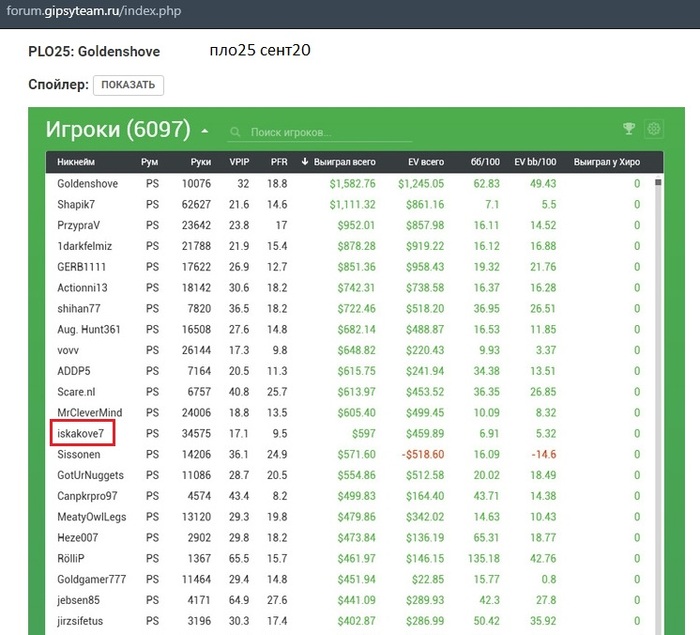
Task: Click the 65.5 VPIP value
Action: click(x=239, y=559)
